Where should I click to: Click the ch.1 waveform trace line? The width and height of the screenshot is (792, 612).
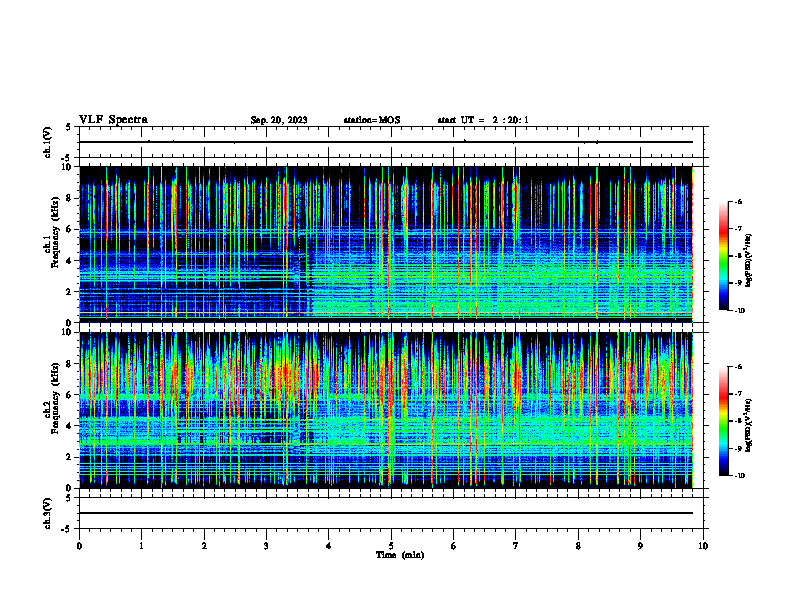(x=386, y=142)
